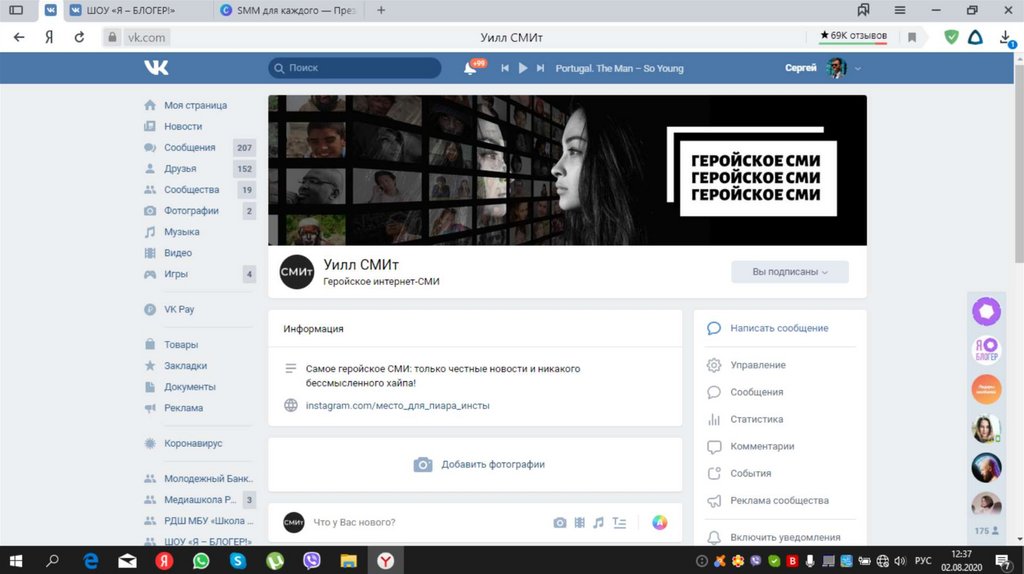Open the article editor icon in post box
Viewport: 1024px width, 574px height.
pyautogui.click(x=619, y=522)
